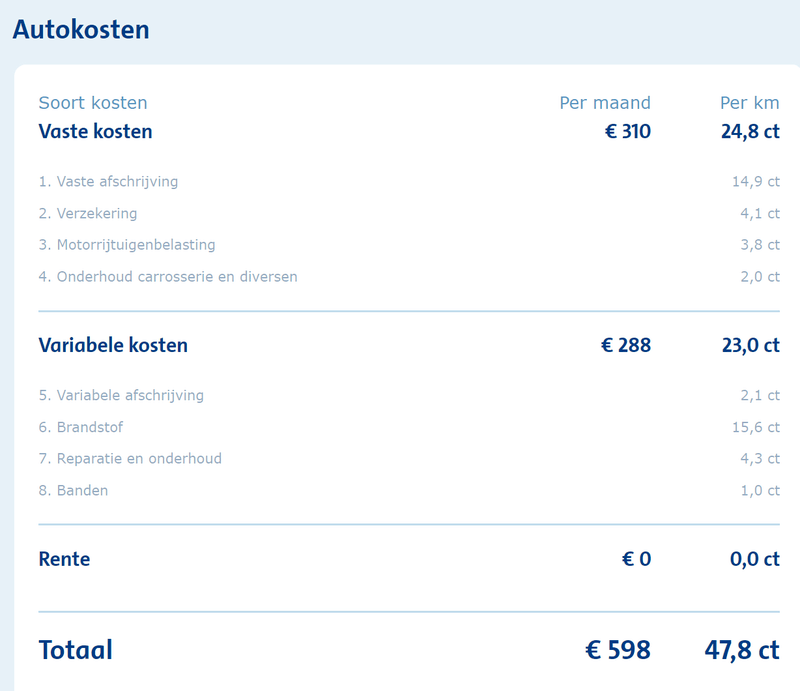The height and width of the screenshot is (691, 800).
Task: Select the Vaste afschrijving row
Action: pyautogui.click(x=409, y=182)
